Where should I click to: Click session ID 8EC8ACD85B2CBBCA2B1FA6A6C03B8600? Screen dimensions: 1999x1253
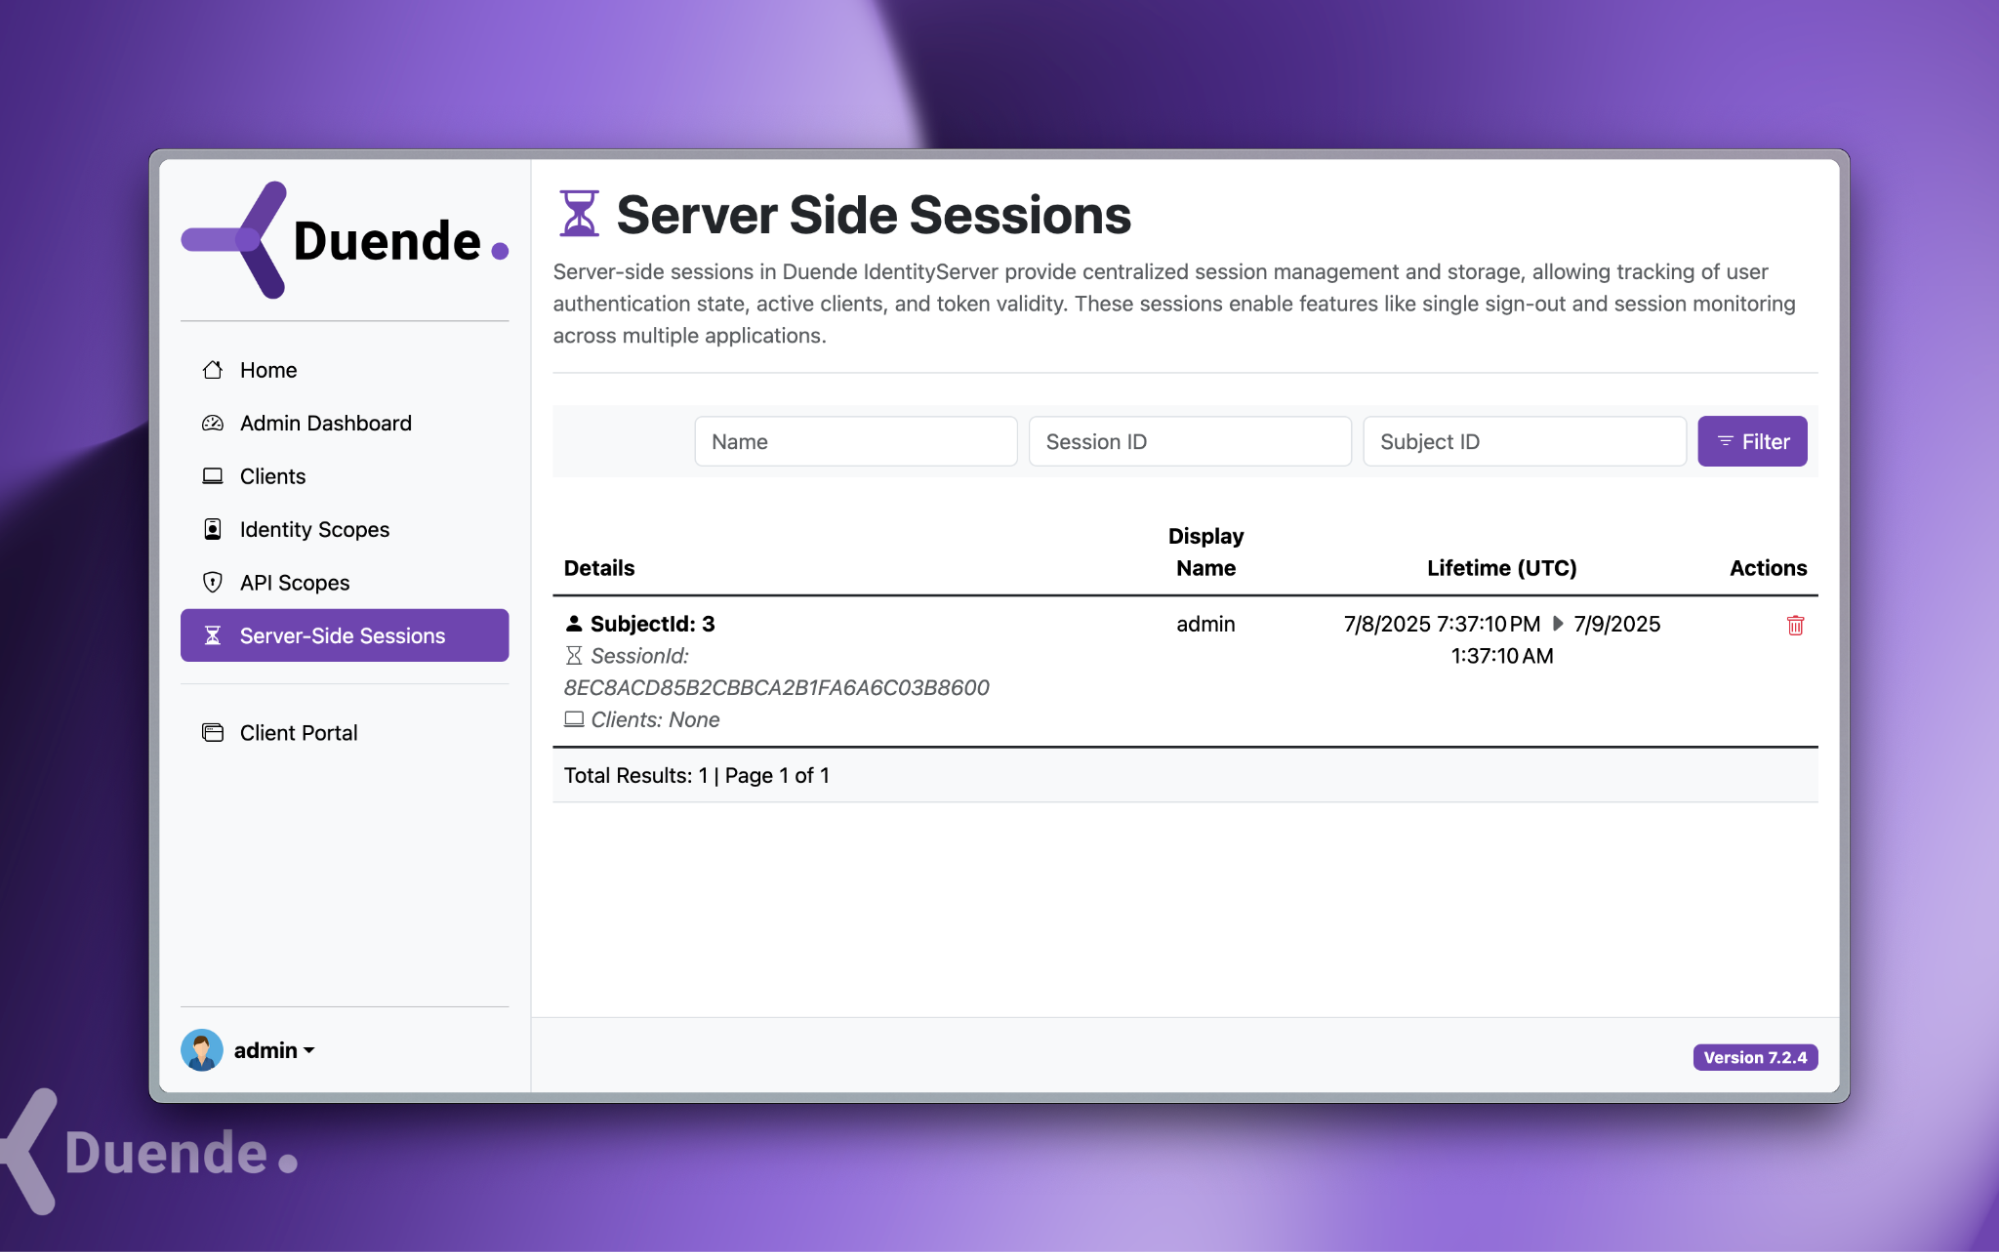click(x=776, y=687)
